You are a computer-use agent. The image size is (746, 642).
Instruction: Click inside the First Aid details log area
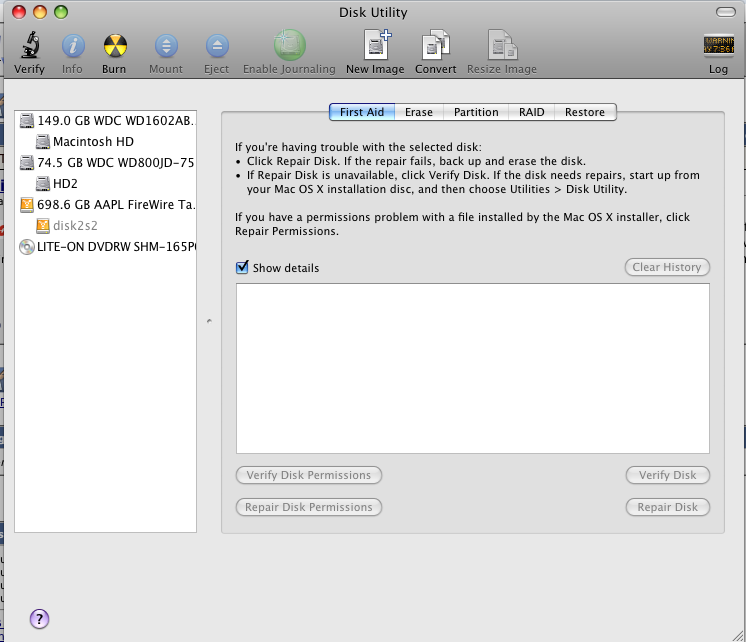[472, 368]
